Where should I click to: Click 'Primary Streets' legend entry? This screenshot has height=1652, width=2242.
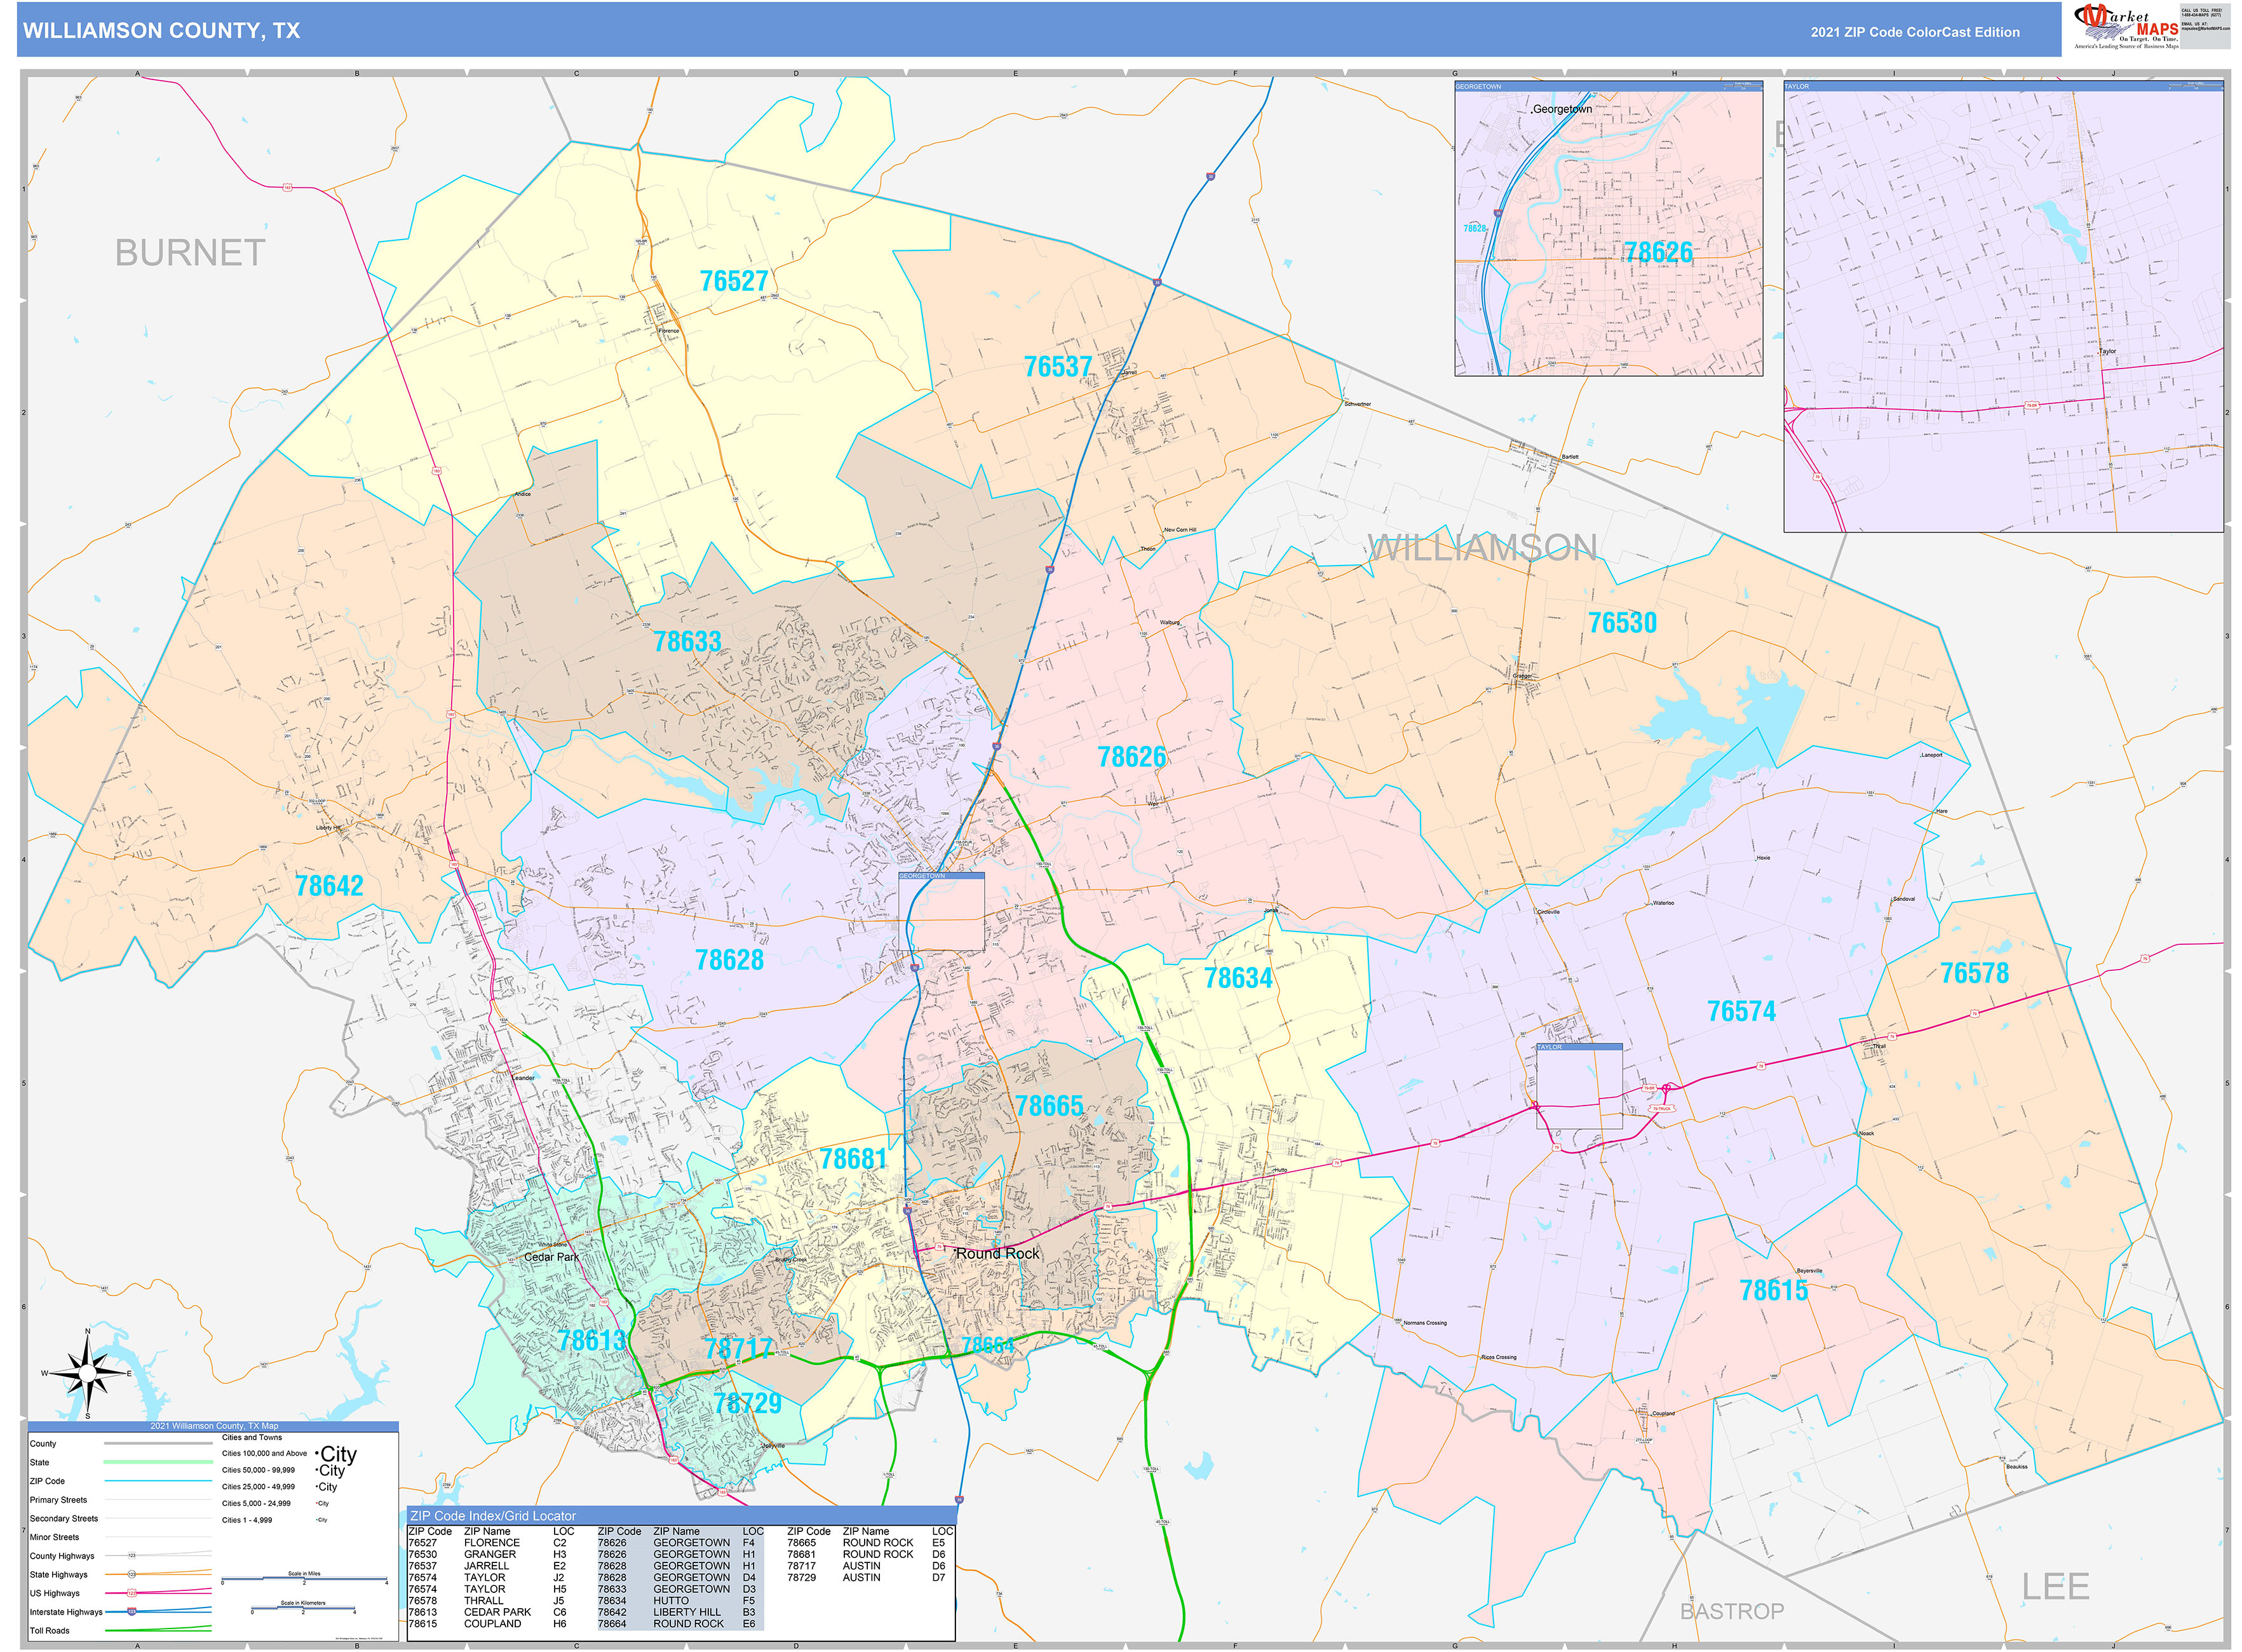point(58,1500)
